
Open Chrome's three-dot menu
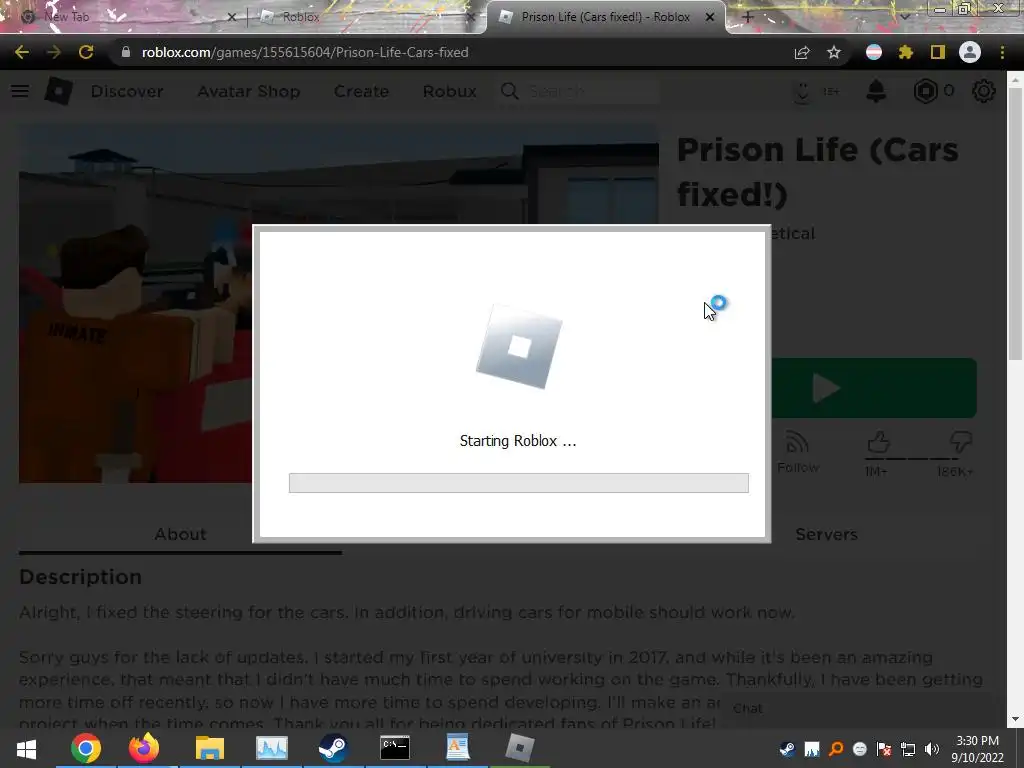[1002, 52]
